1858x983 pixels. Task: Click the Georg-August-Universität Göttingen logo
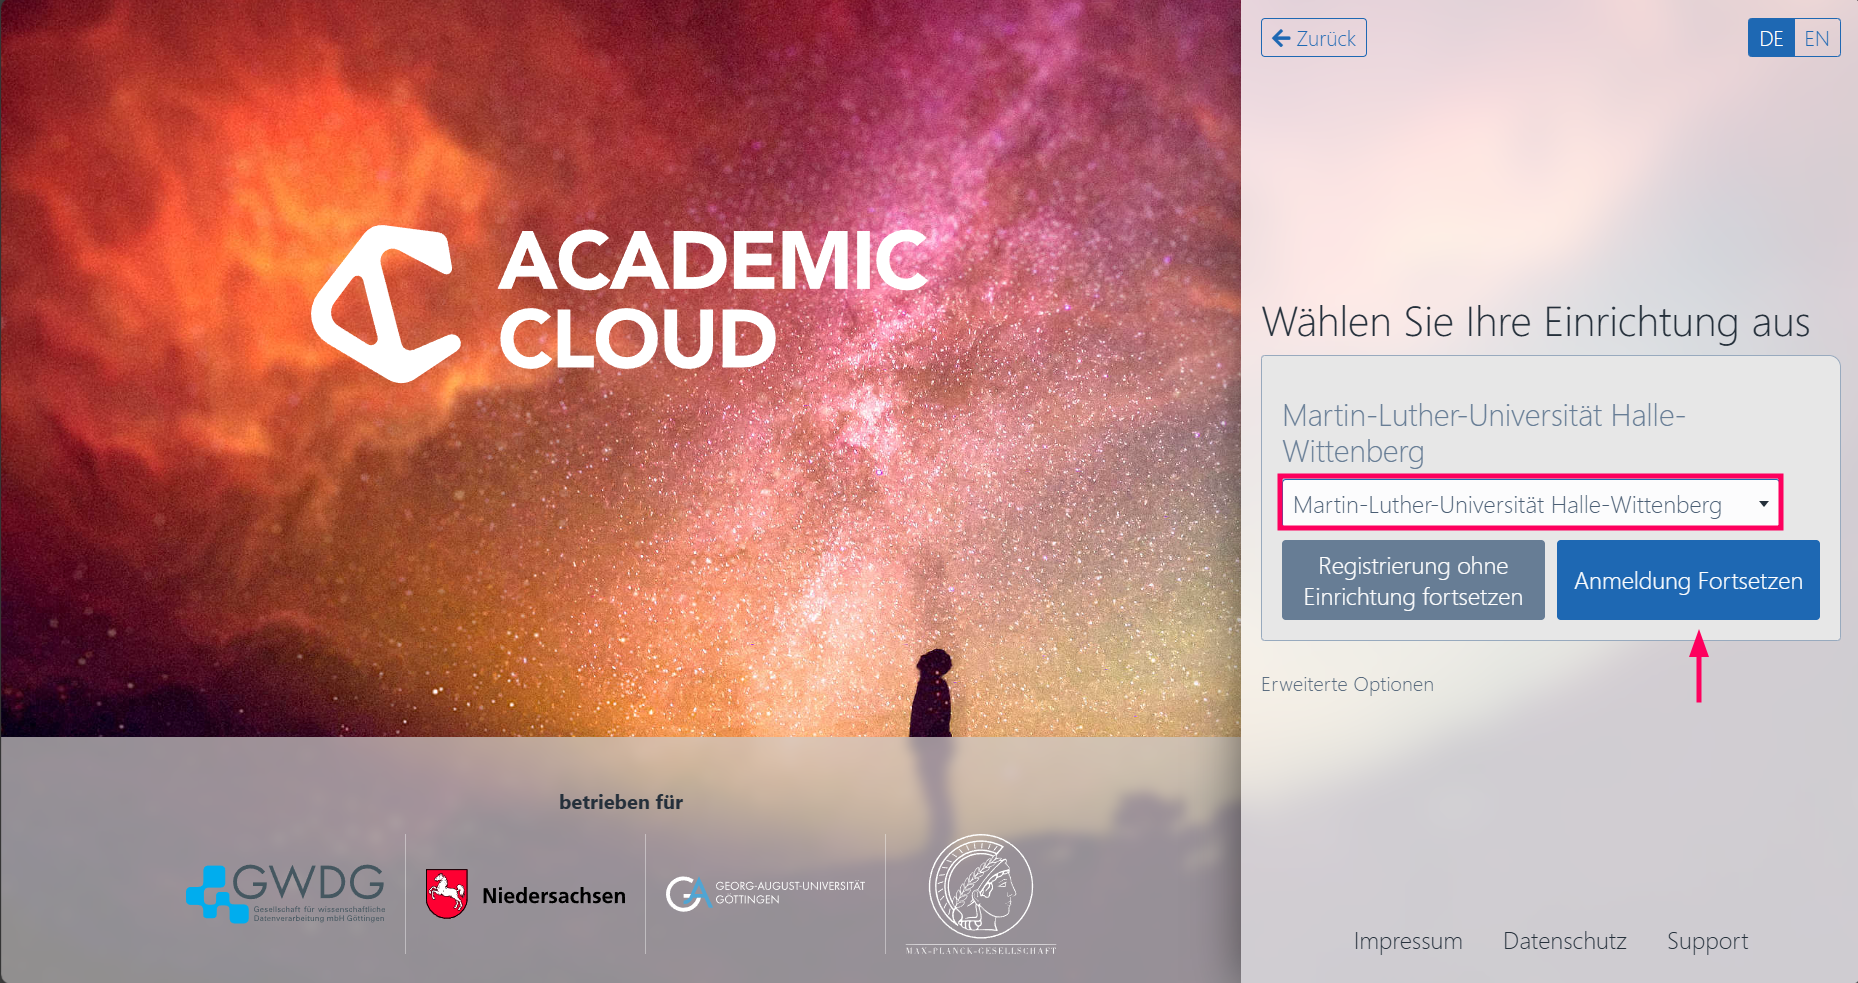[x=765, y=893]
